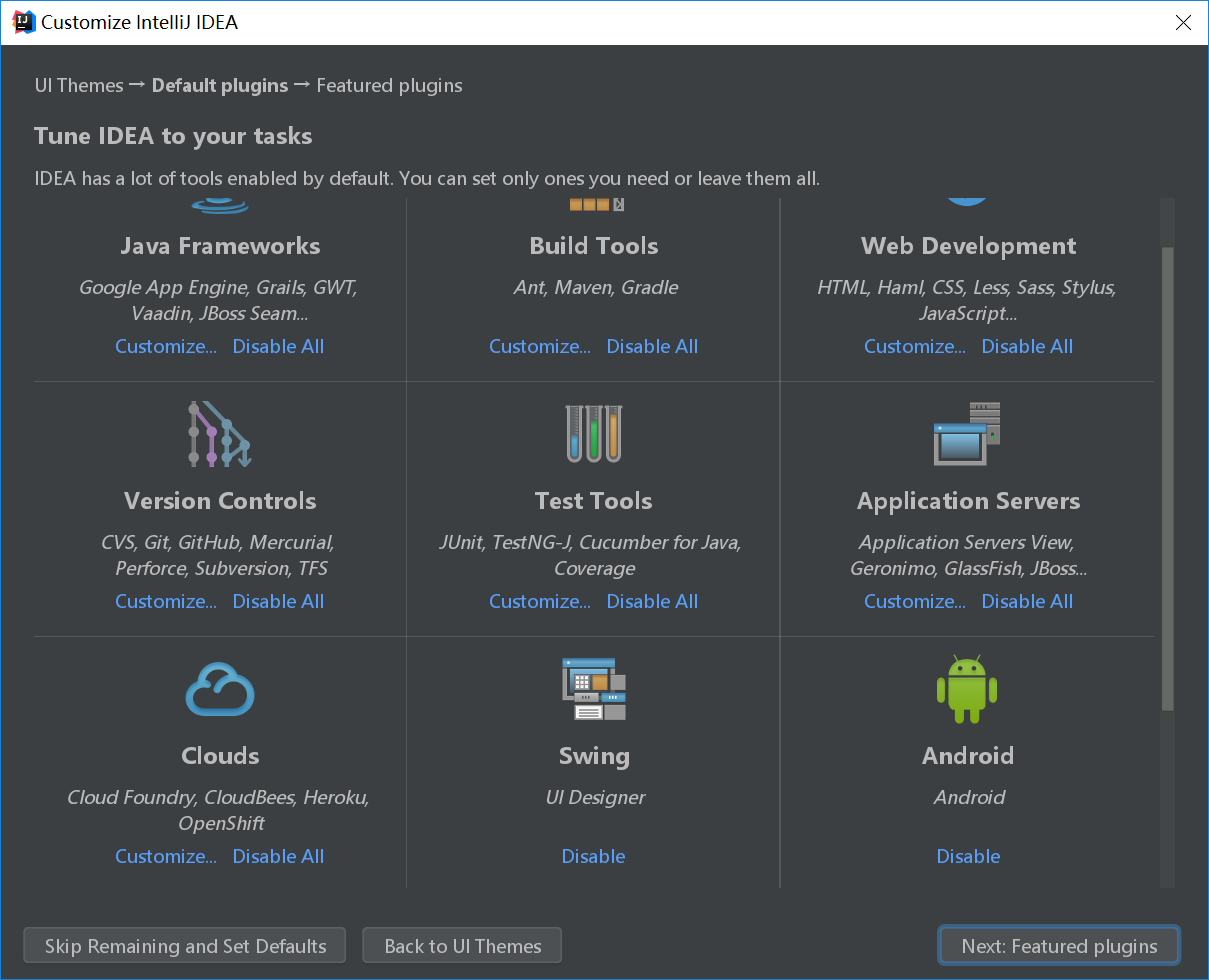Click the Featured plugins breadcrumb step

390,85
